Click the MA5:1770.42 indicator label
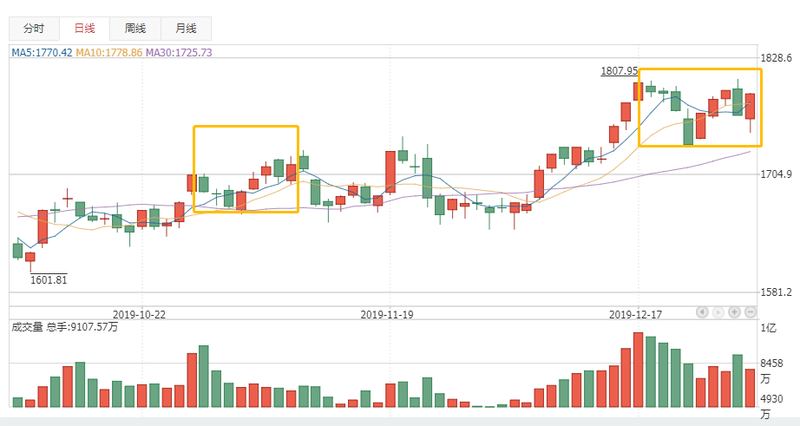The height and width of the screenshot is (426, 800). coord(41,52)
